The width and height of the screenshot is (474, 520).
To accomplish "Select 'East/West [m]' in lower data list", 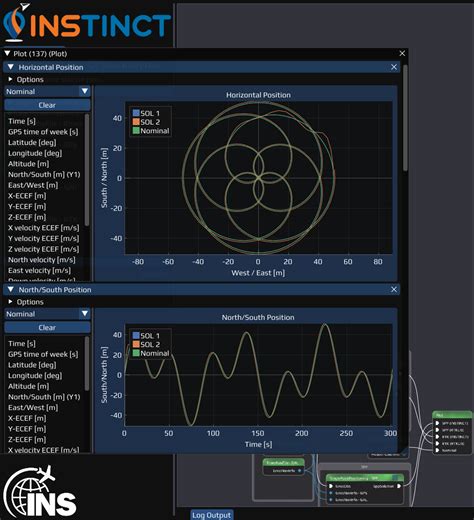I will [33, 407].
